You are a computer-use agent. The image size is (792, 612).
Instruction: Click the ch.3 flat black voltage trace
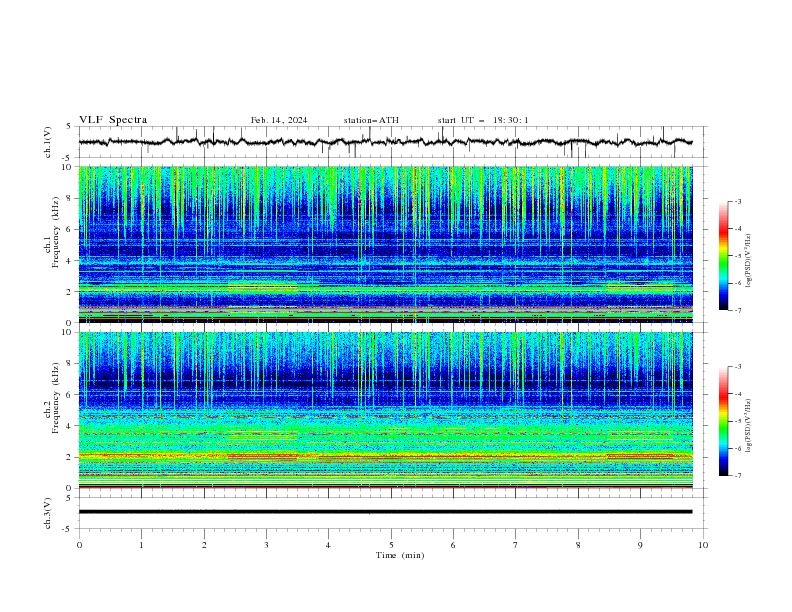click(385, 512)
